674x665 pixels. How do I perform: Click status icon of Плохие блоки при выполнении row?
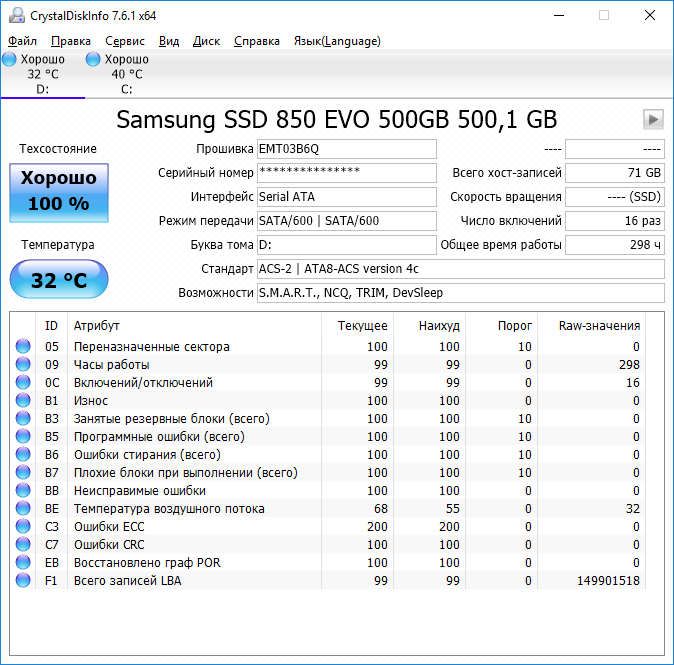click(x=23, y=472)
